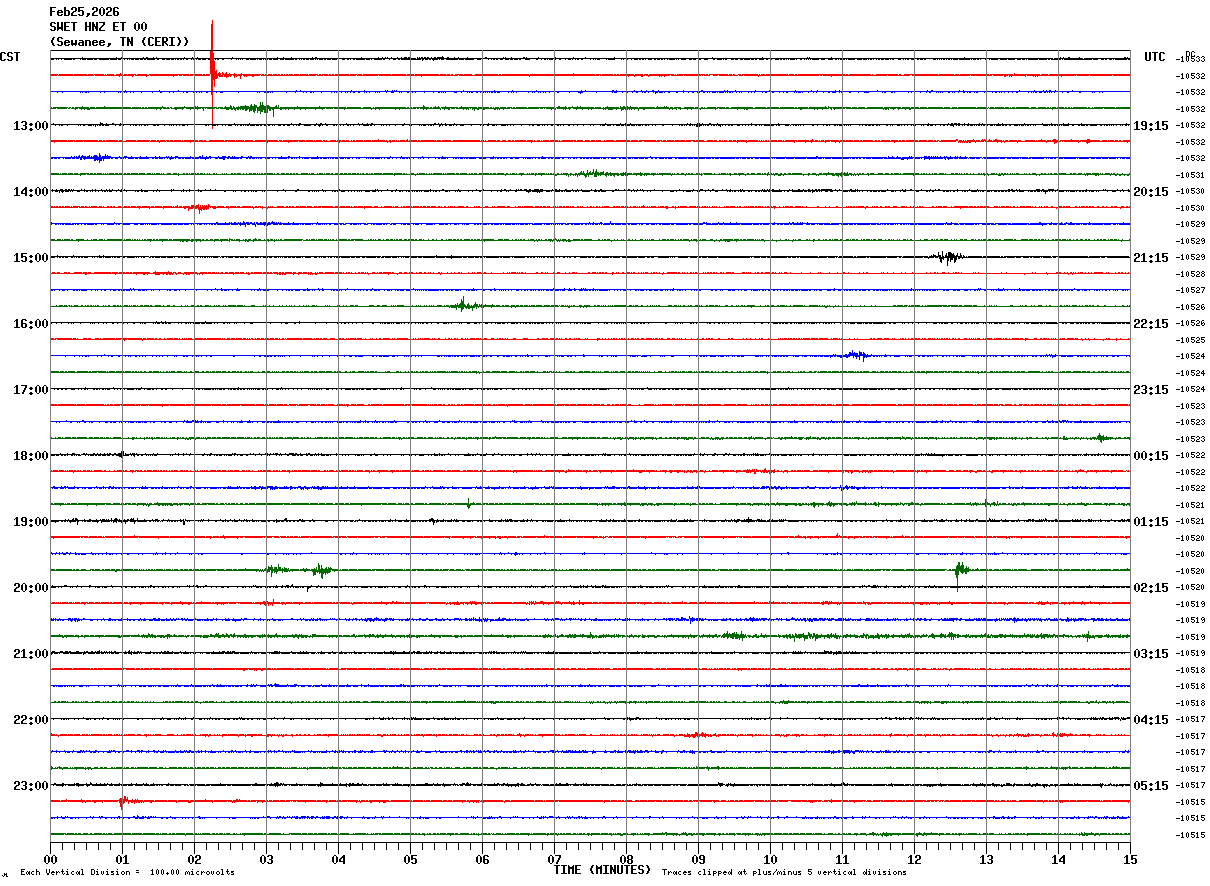This screenshot has height=886, width=1210.
Task: Click the 15:00 CST time label
Action: 30,258
